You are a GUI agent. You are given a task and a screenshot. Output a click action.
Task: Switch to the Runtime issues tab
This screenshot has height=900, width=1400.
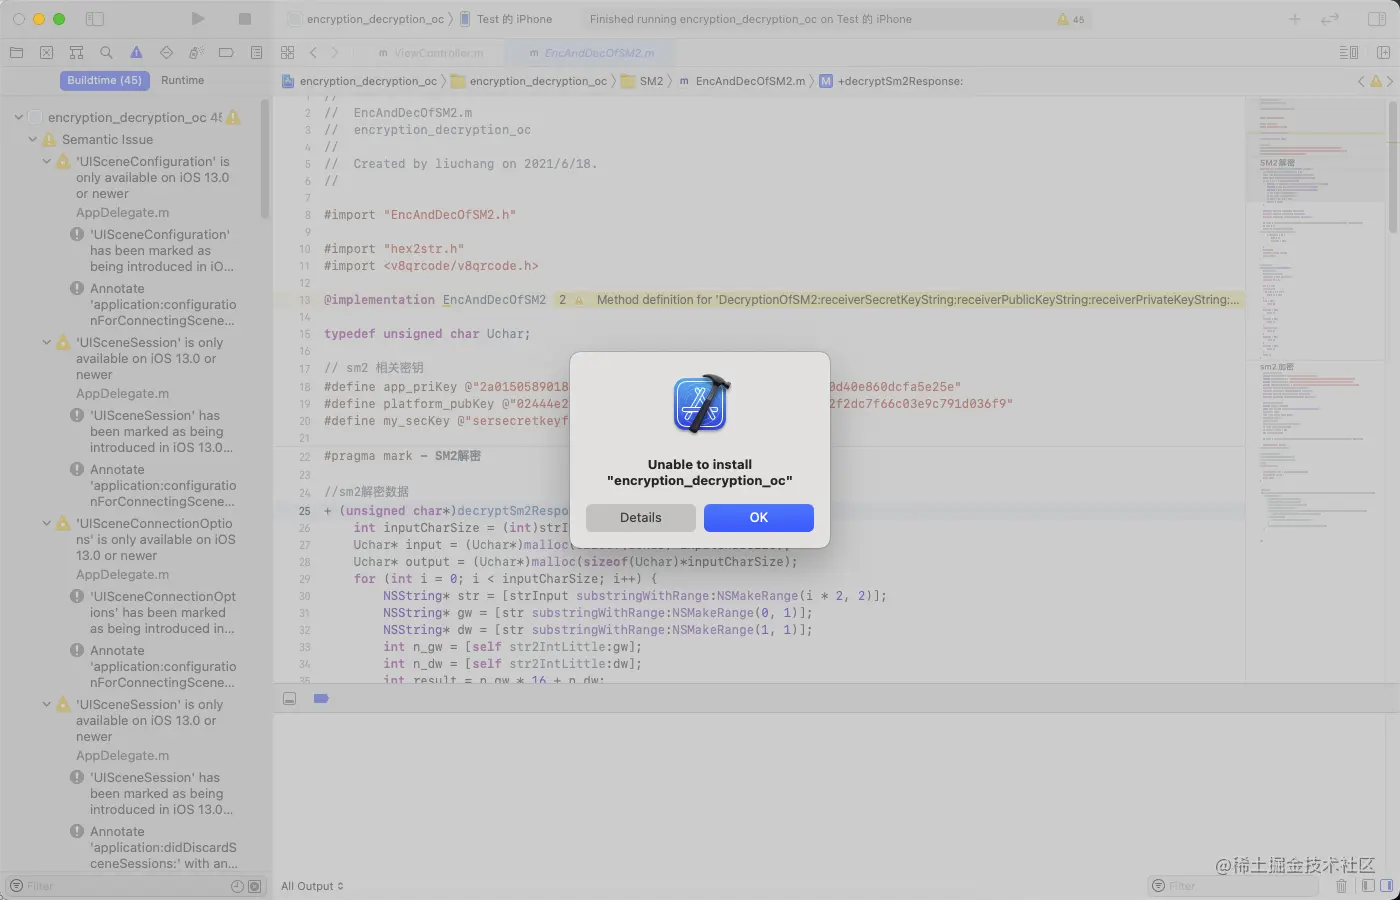(x=184, y=80)
